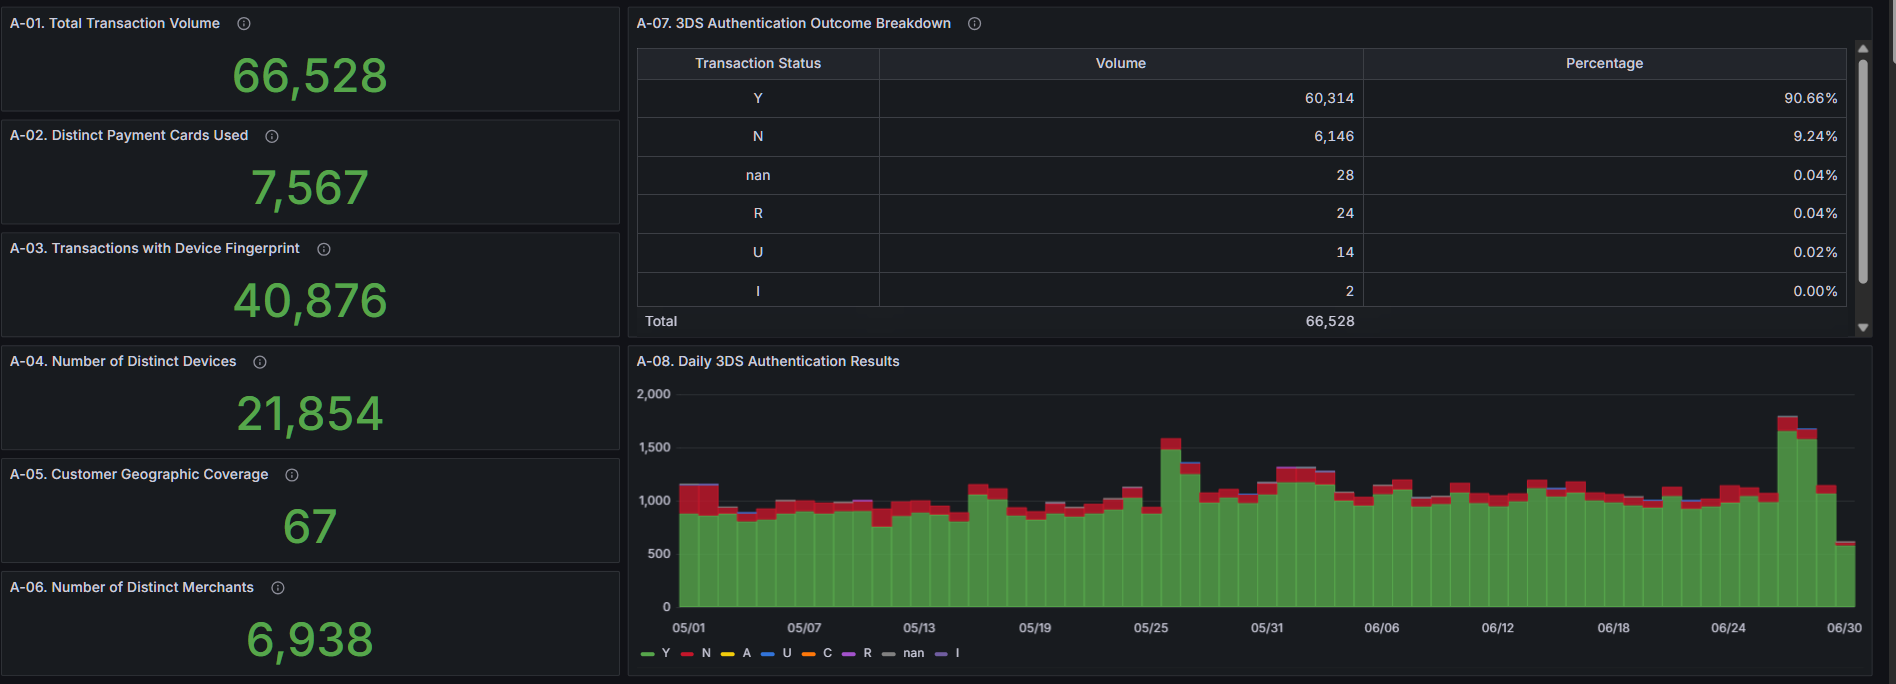Sort table by the Percentage column header
This screenshot has width=1896, height=684.
pyautogui.click(x=1604, y=63)
